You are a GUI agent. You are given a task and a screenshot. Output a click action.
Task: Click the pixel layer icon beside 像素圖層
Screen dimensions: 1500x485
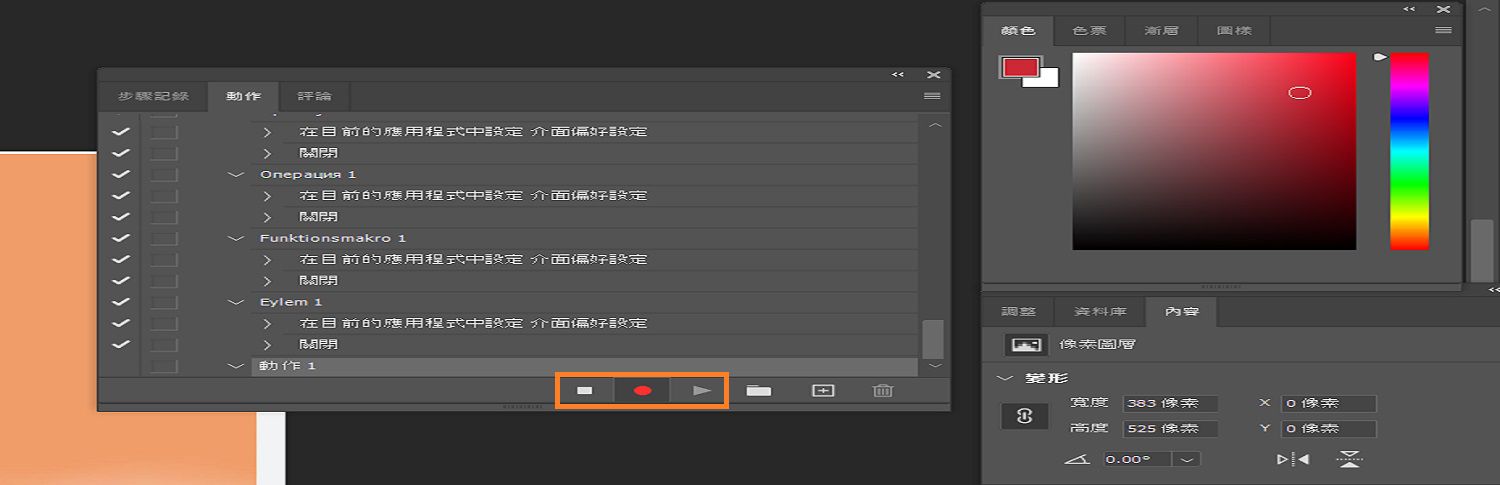click(x=1026, y=344)
